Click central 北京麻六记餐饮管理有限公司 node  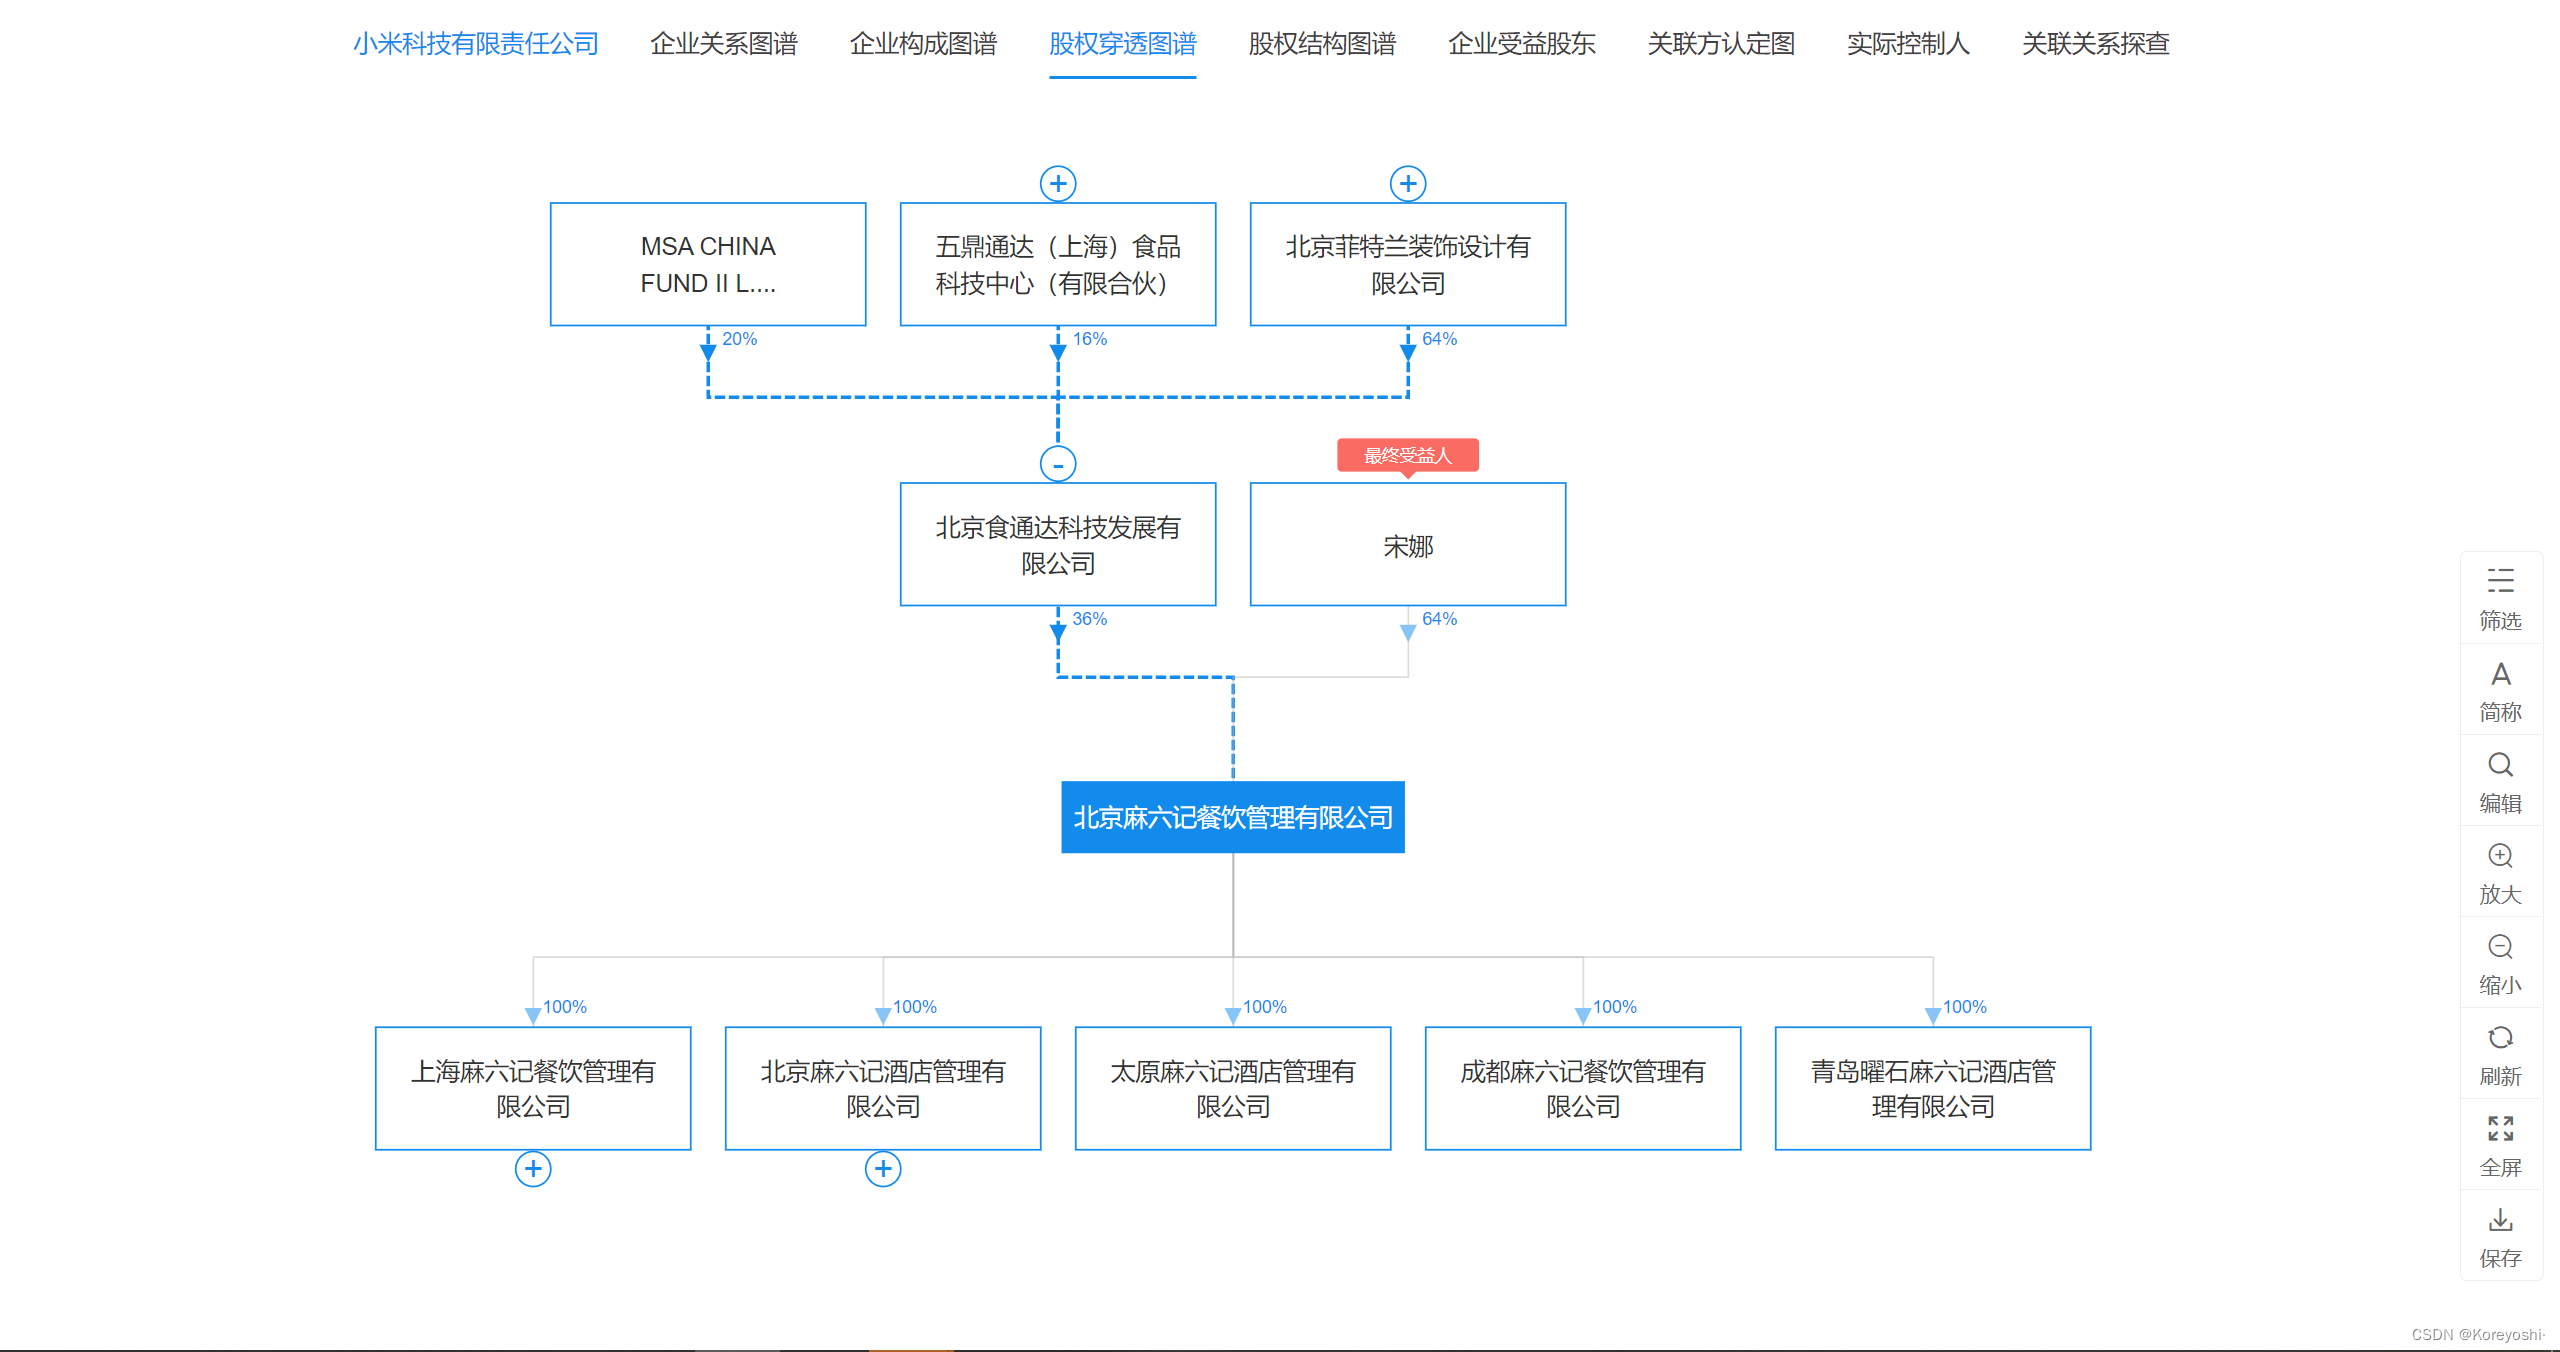(x=1233, y=817)
